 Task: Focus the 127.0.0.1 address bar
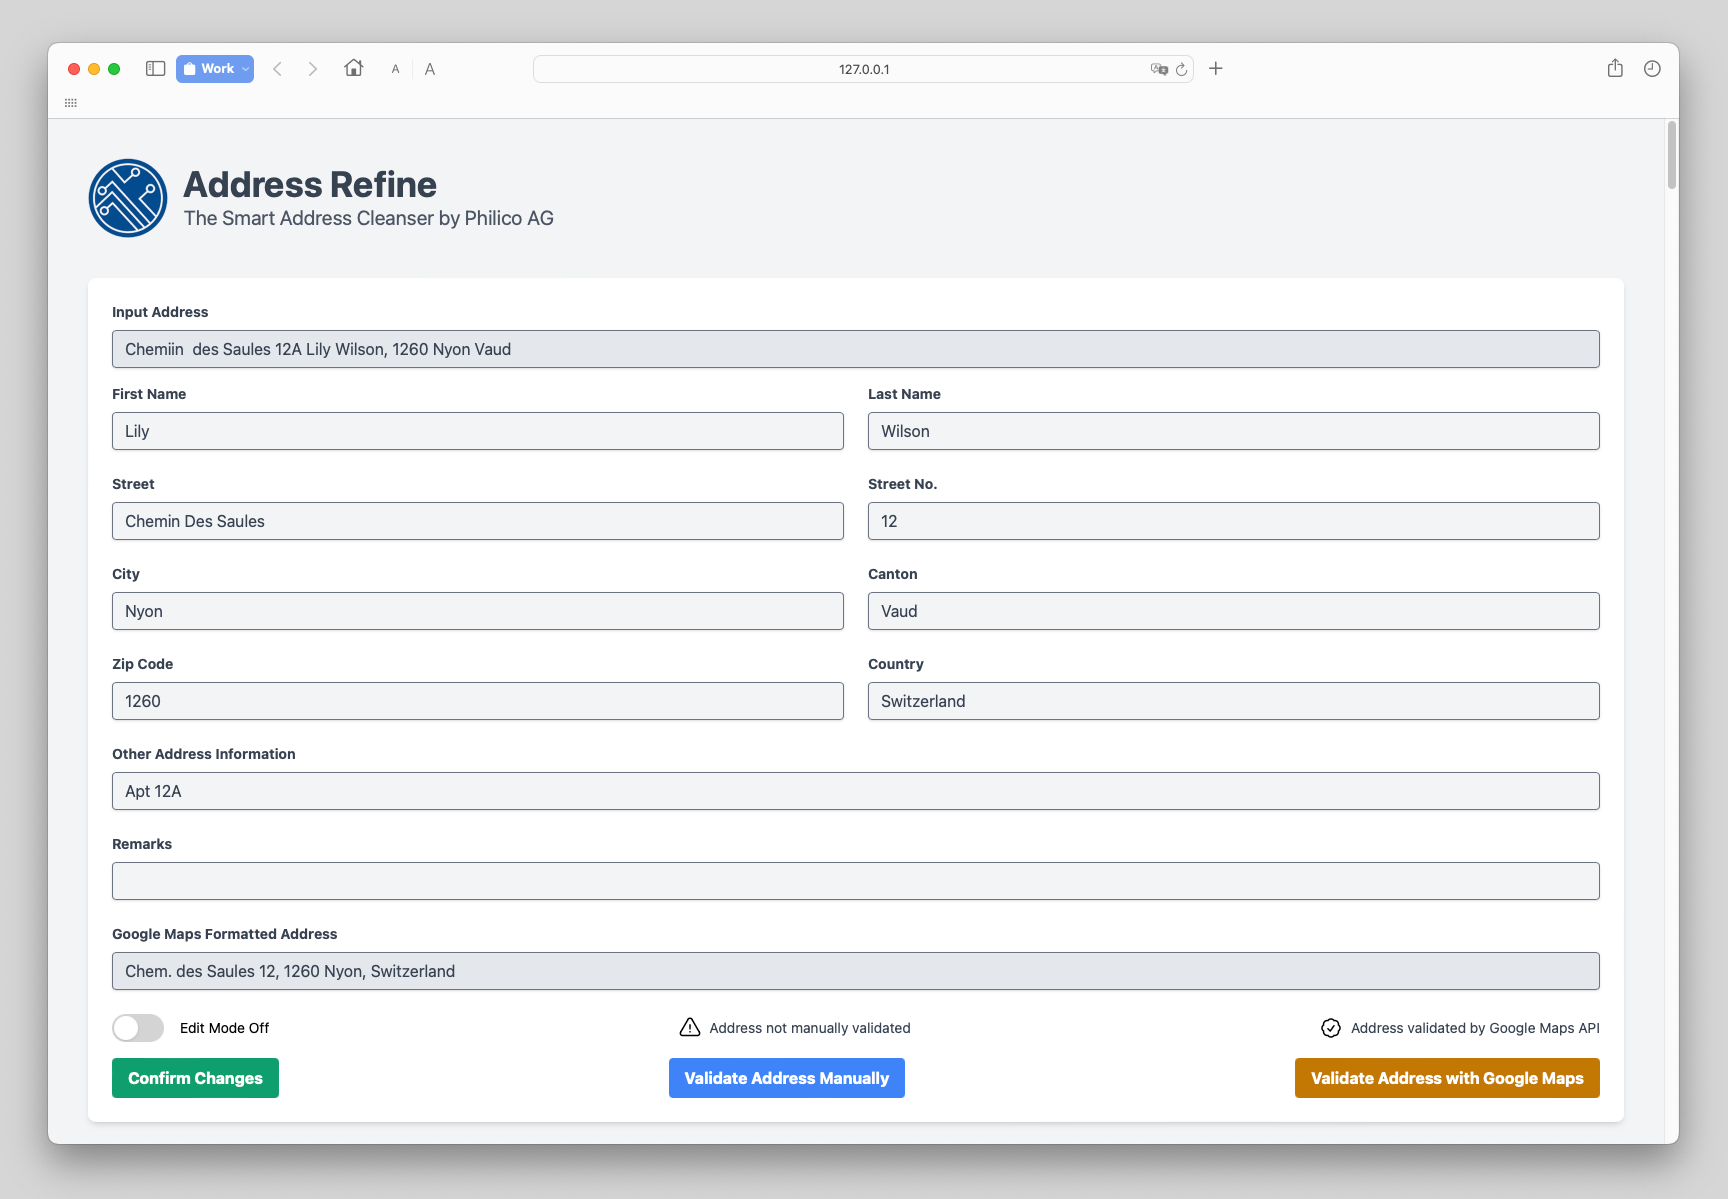point(862,69)
